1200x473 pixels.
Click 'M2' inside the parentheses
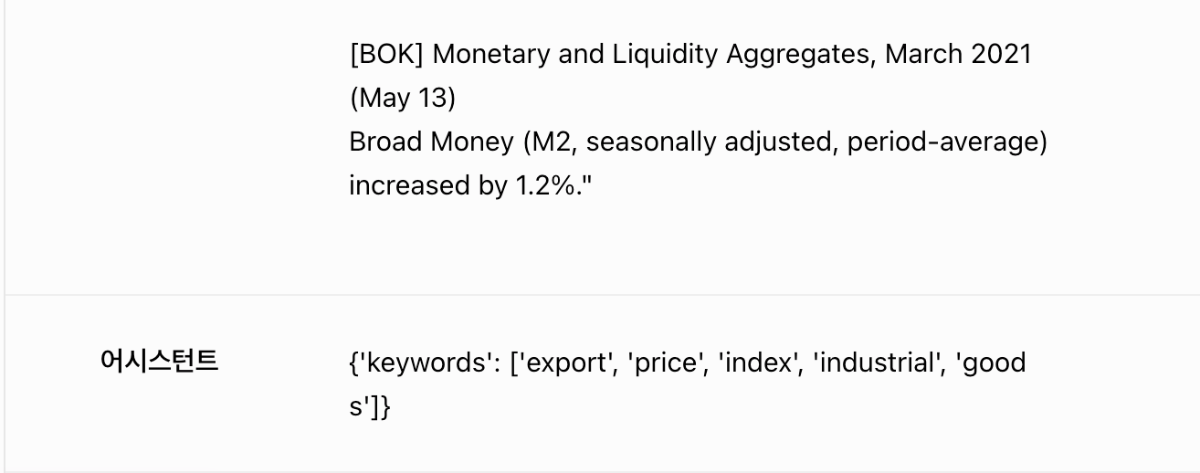(x=552, y=143)
